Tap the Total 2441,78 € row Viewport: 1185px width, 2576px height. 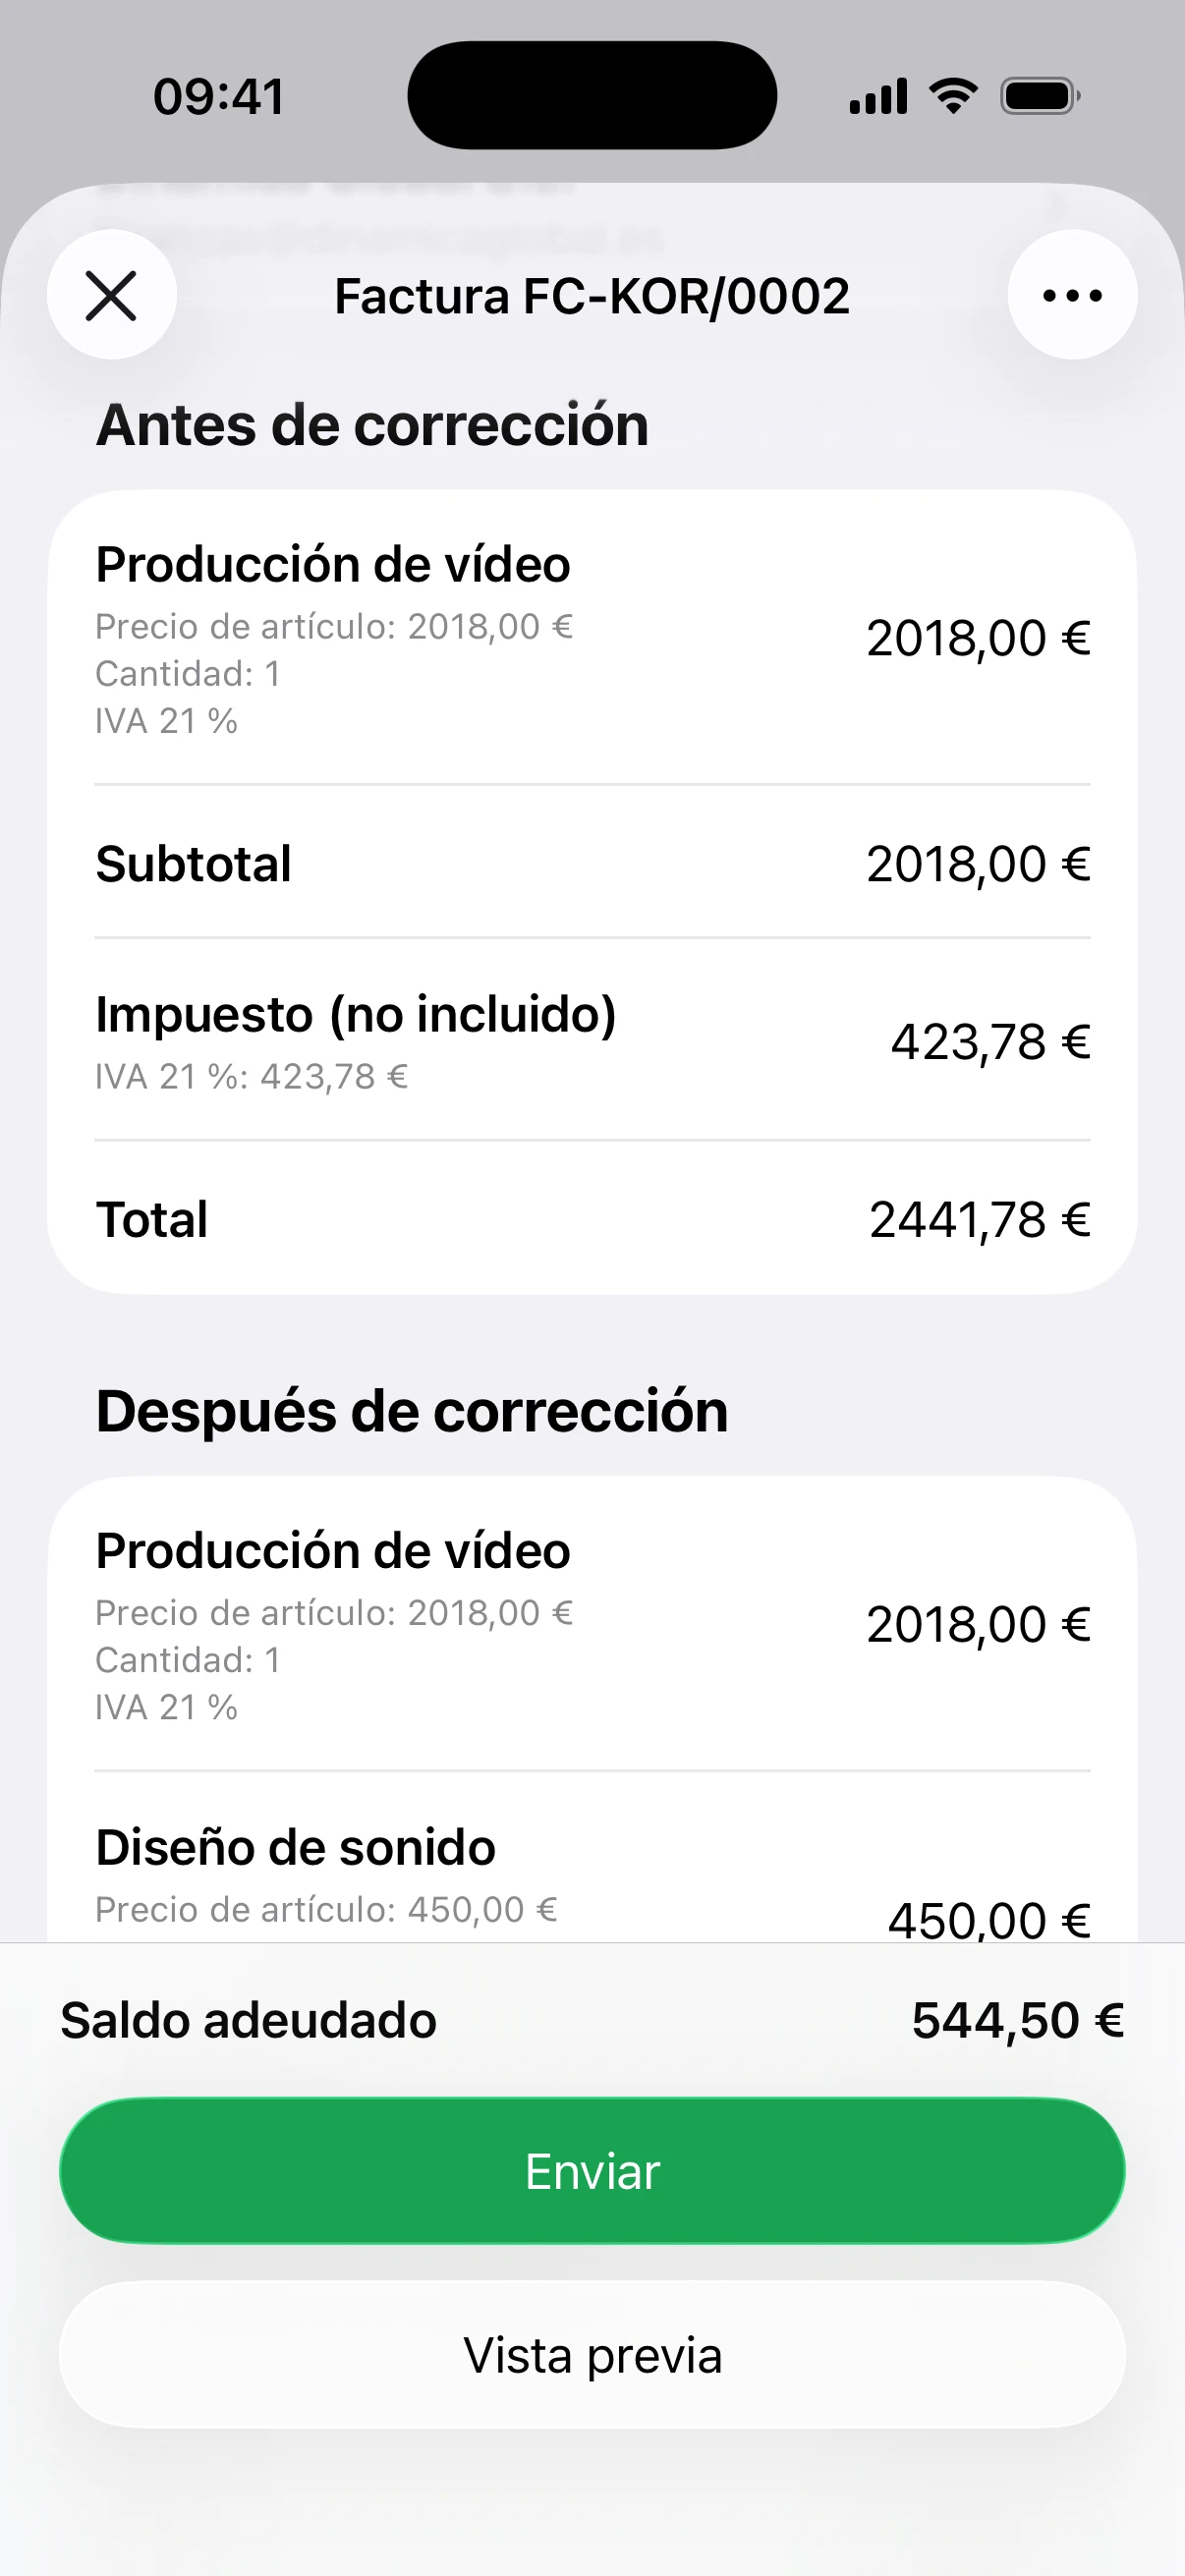592,1220
